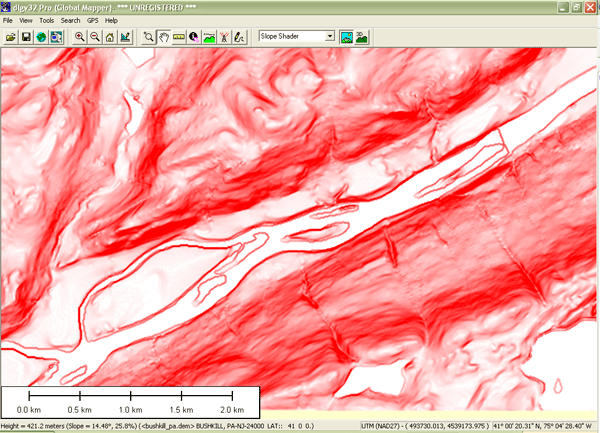Select the hand Pan tool
This screenshot has width=600, height=433.
[x=164, y=36]
